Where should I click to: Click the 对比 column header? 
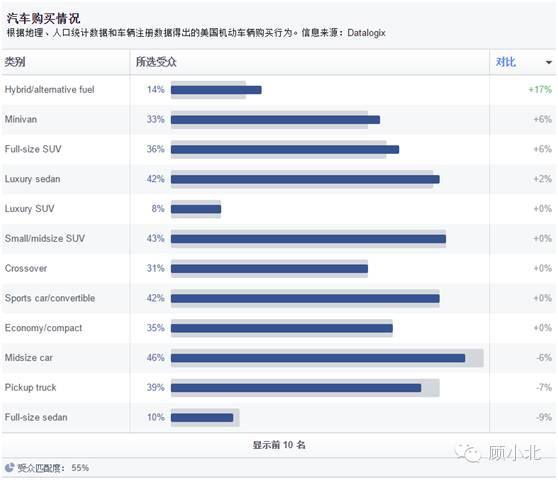[506, 62]
